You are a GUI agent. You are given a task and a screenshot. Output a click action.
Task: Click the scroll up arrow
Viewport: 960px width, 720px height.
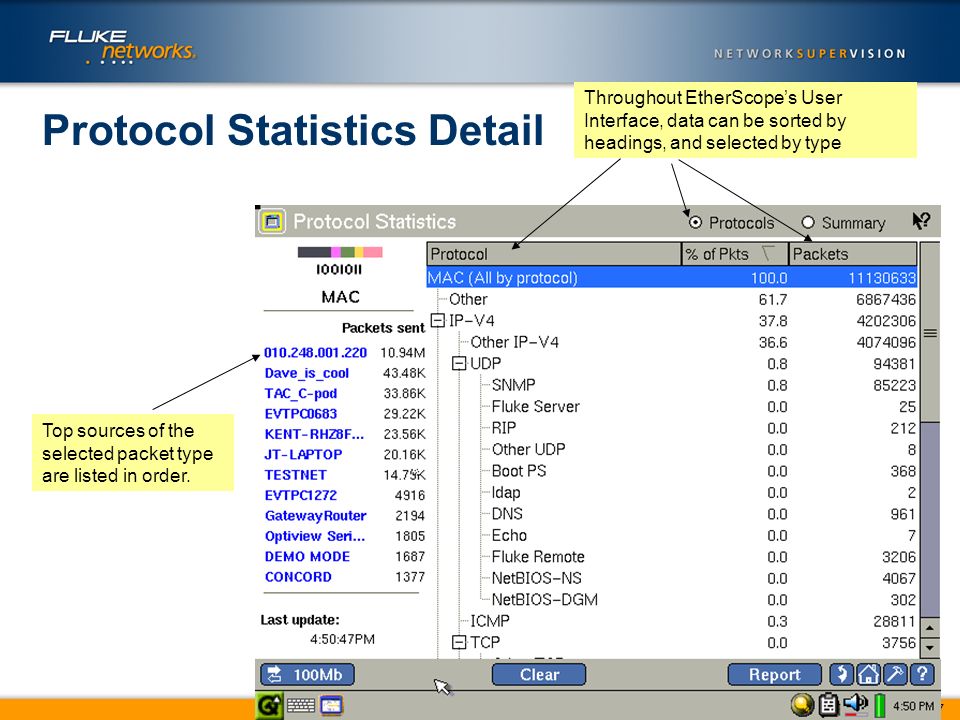click(930, 628)
